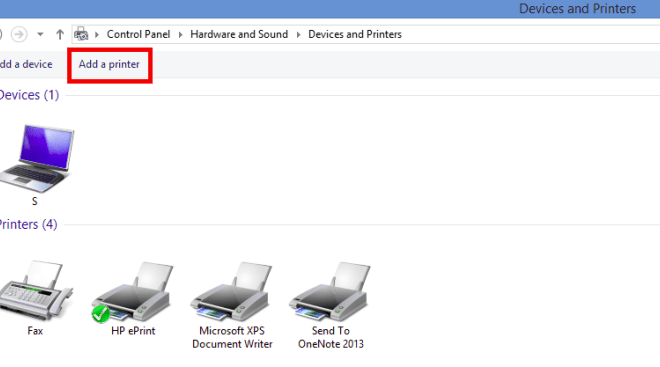Select the Microsoft XPS Document Writer icon
This screenshot has height=367, width=660.
pyautogui.click(x=231, y=291)
